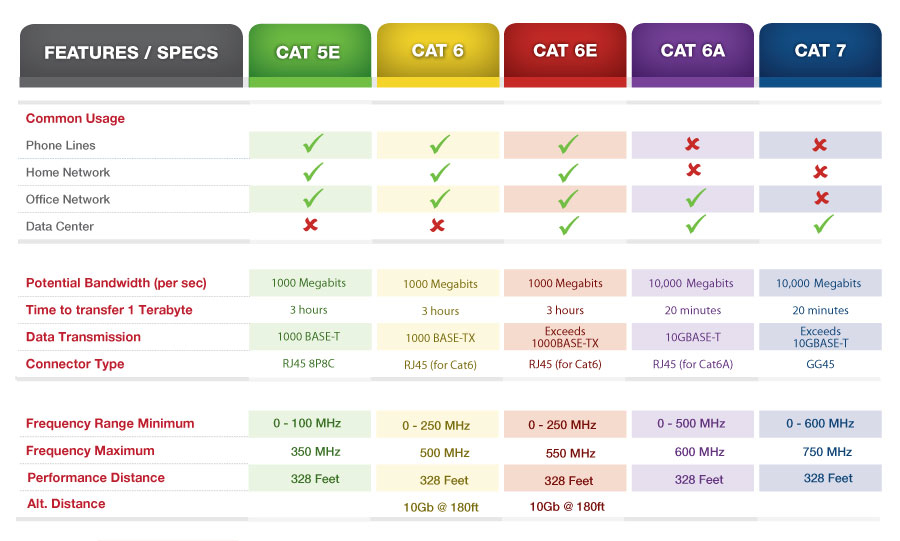Click the CAT 5E Data Center red X
The height and width of the screenshot is (541, 900).
[x=310, y=225]
